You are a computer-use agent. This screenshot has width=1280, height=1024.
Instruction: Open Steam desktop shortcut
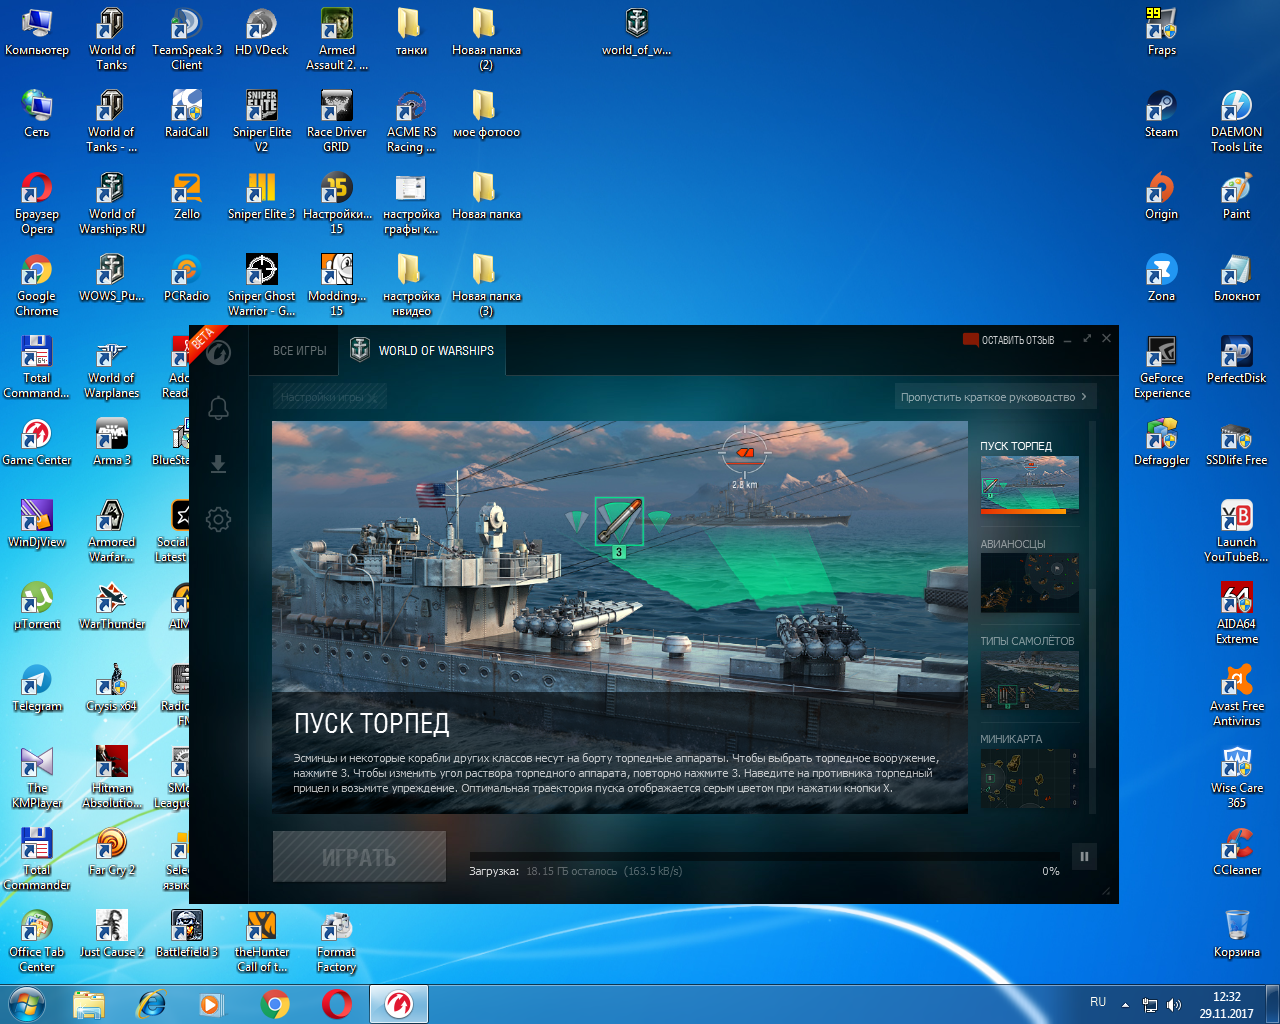(x=1162, y=114)
